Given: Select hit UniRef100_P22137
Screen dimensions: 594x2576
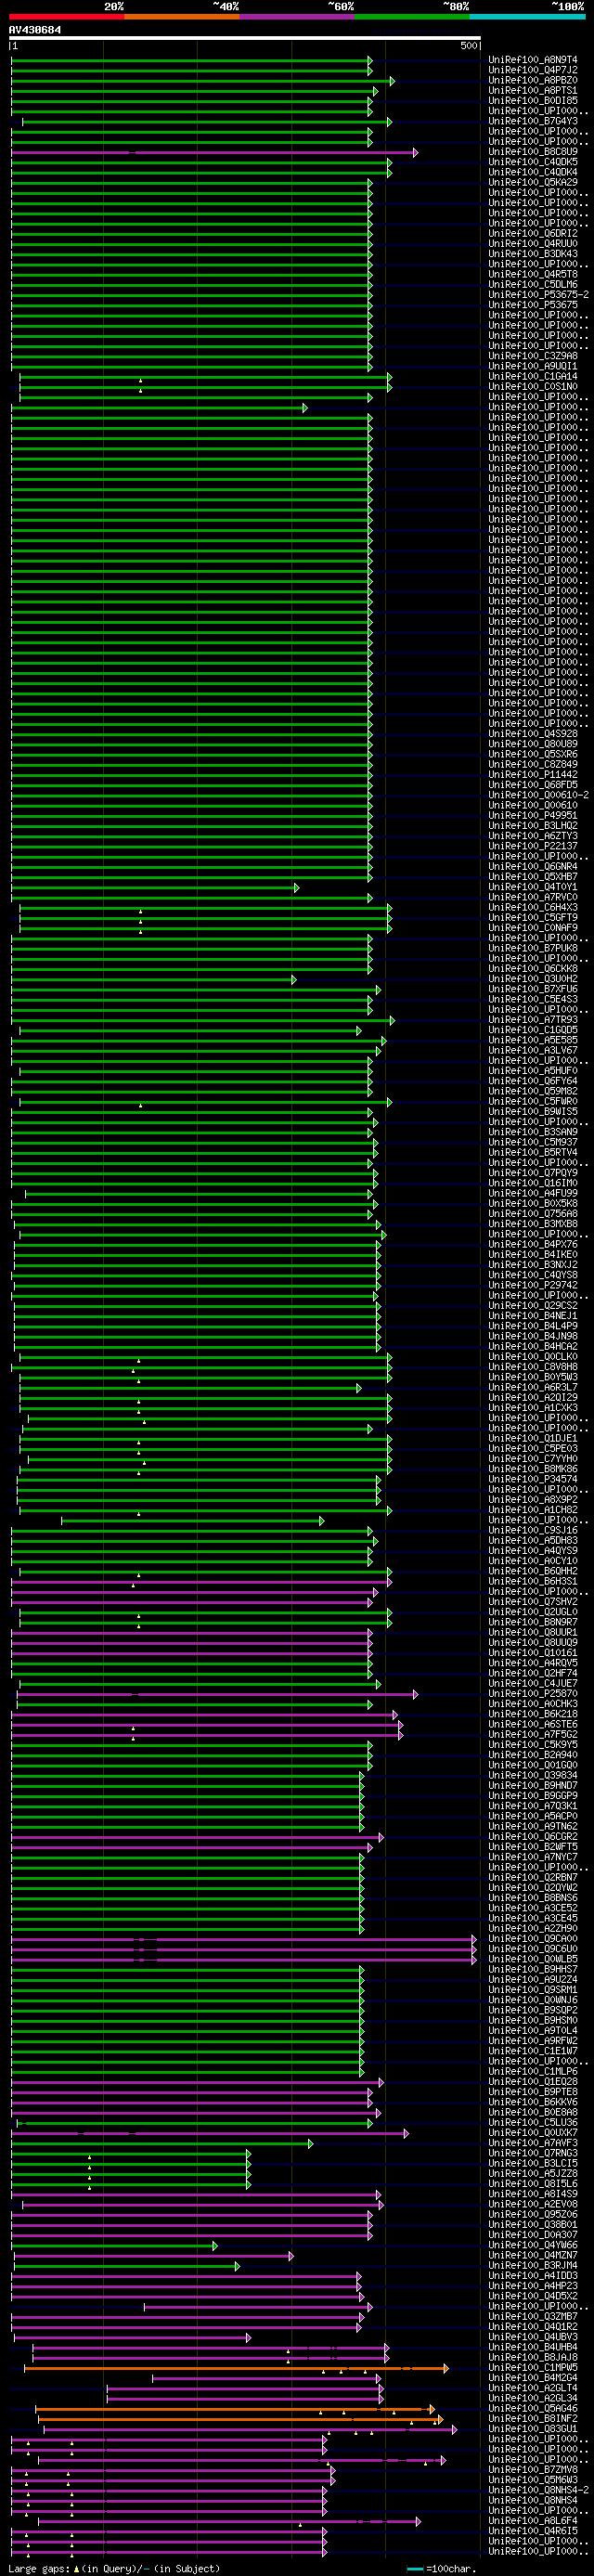Looking at the screenshot, I should pos(533,846).
